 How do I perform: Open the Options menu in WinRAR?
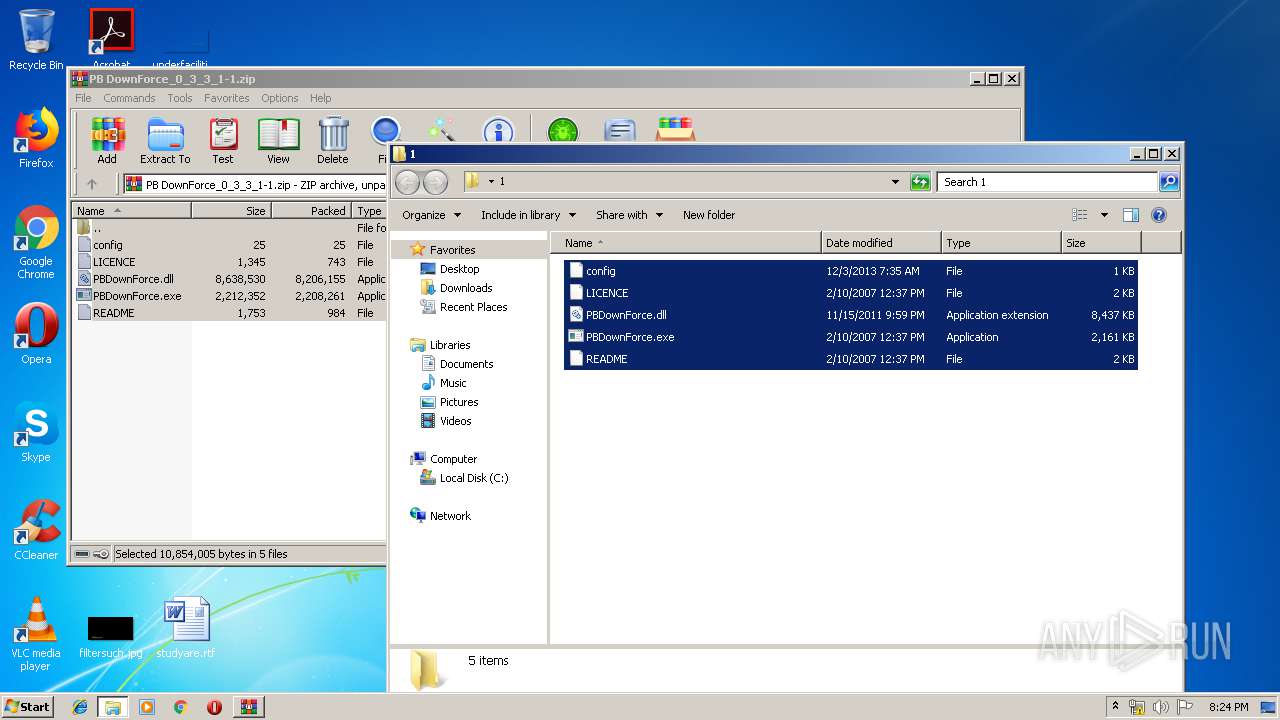pyautogui.click(x=280, y=98)
